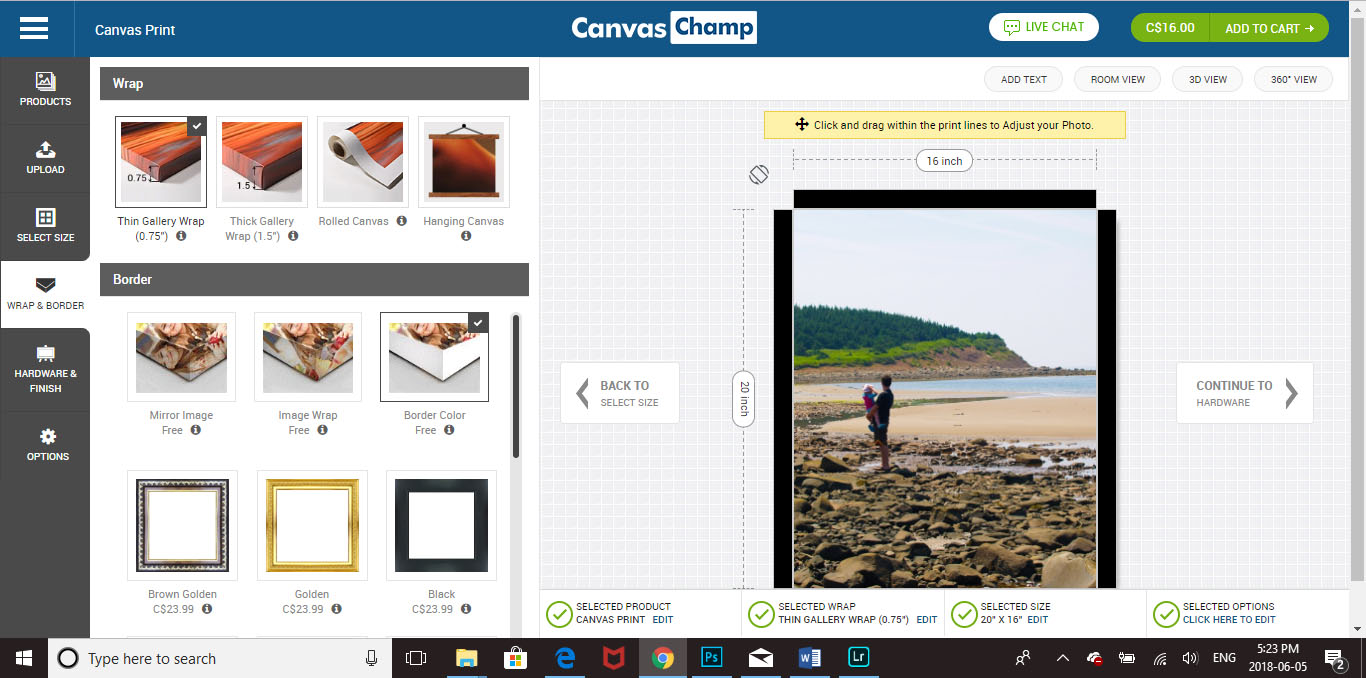Open Photoshop from the taskbar
Screen dimensions: 1366x678
711,658
